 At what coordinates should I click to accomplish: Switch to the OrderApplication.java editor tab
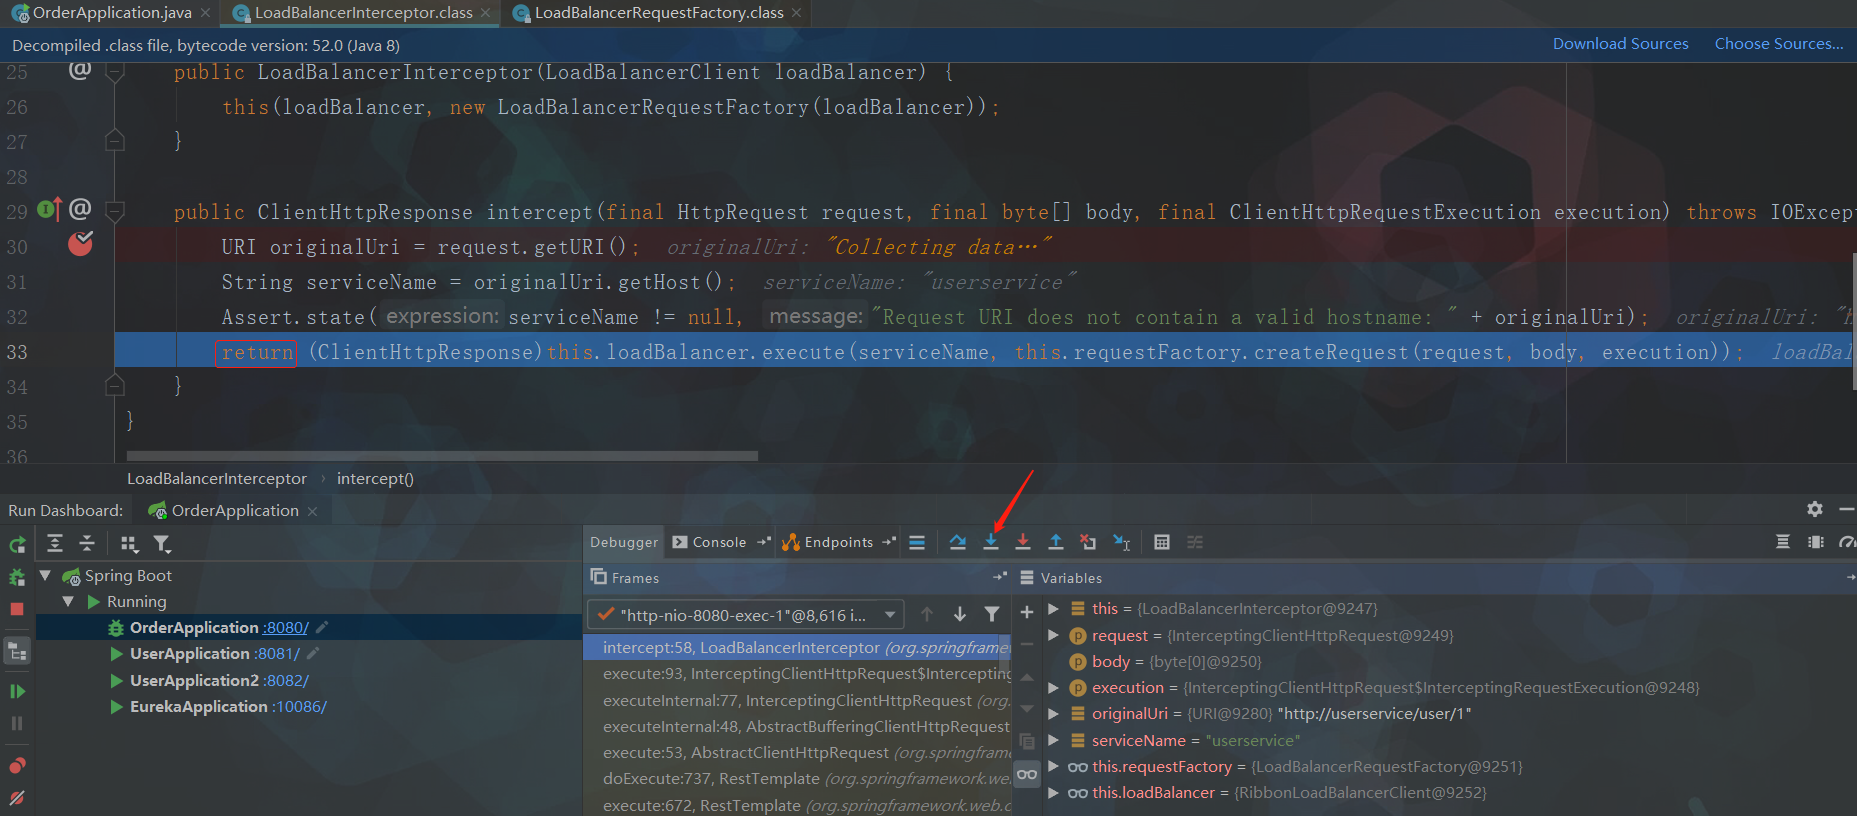[112, 13]
